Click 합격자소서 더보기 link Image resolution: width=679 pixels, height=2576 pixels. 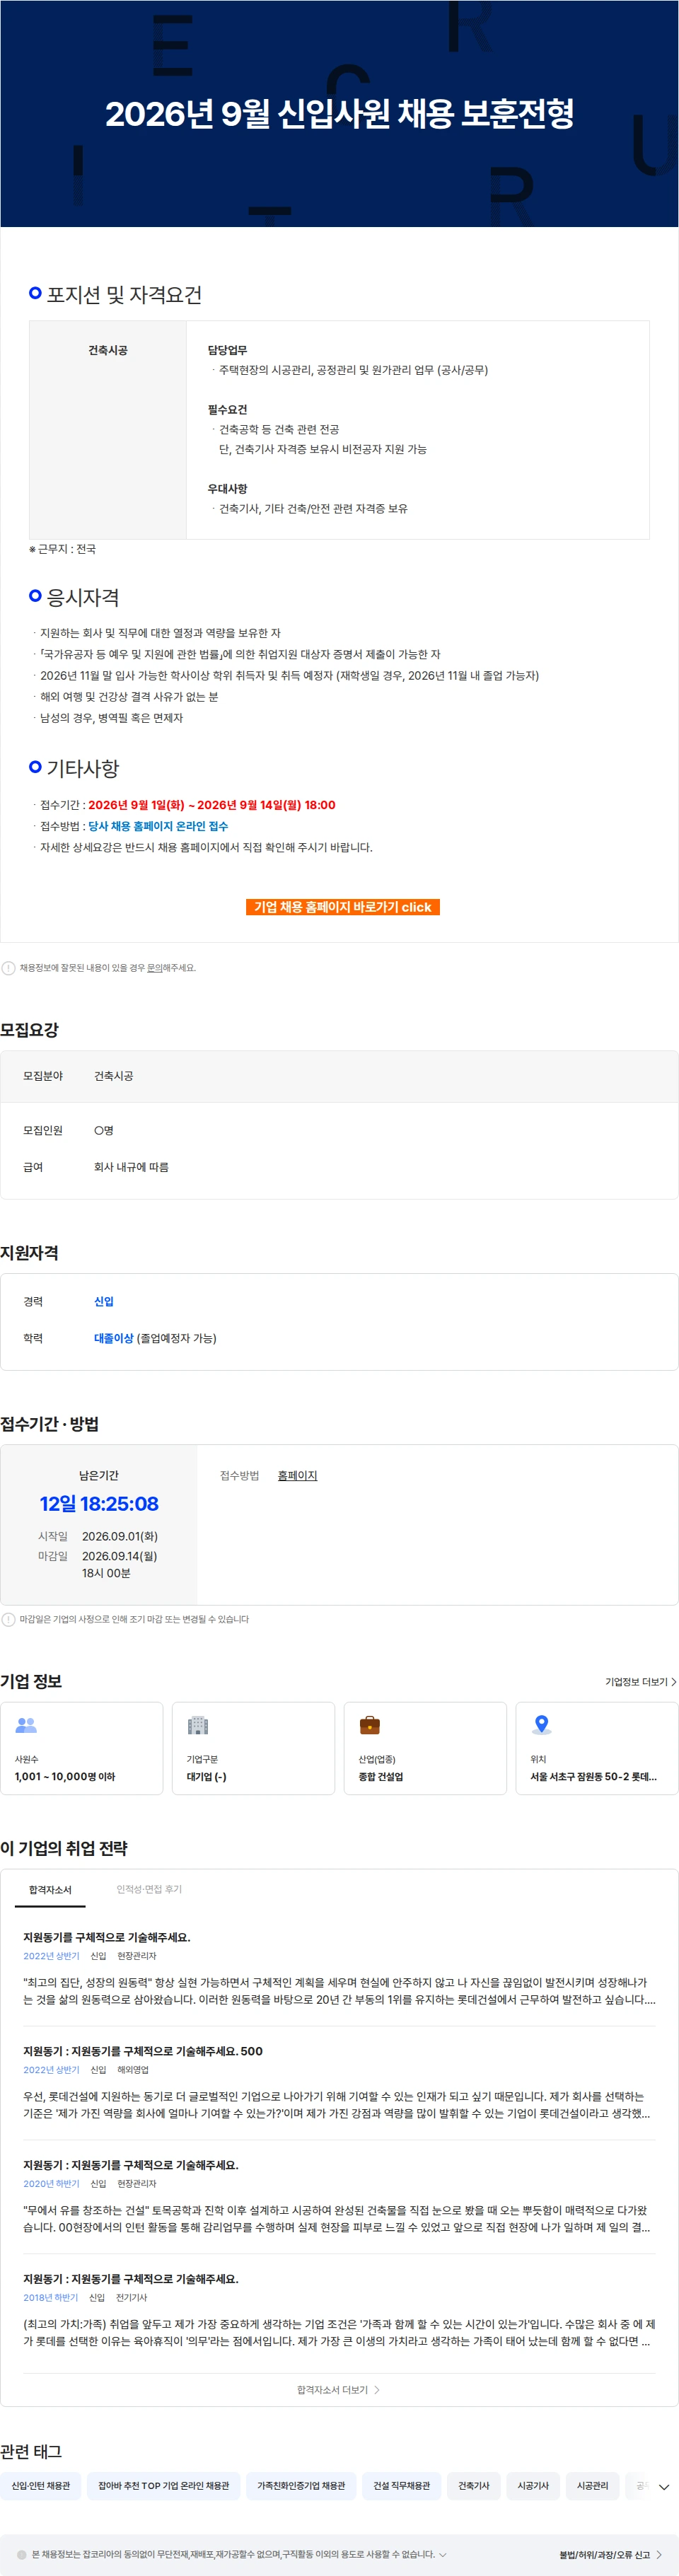[x=338, y=2389]
